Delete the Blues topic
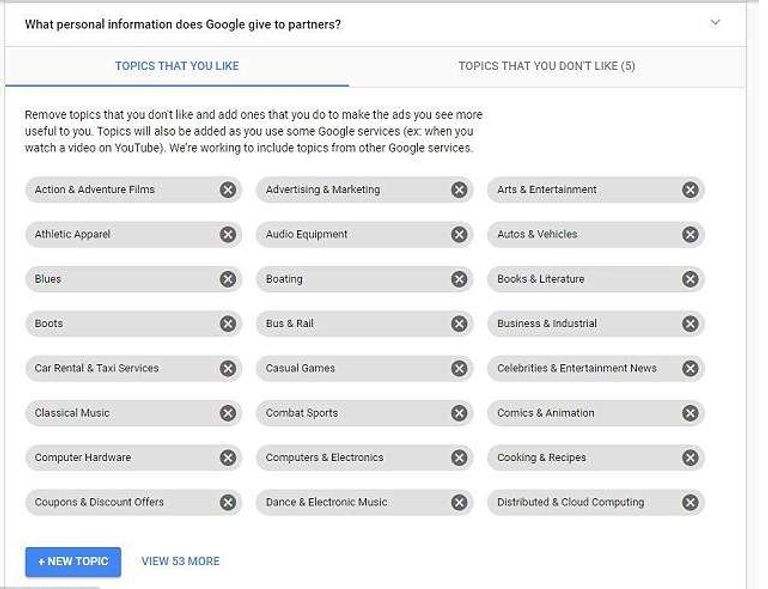This screenshot has width=768, height=589. click(228, 280)
